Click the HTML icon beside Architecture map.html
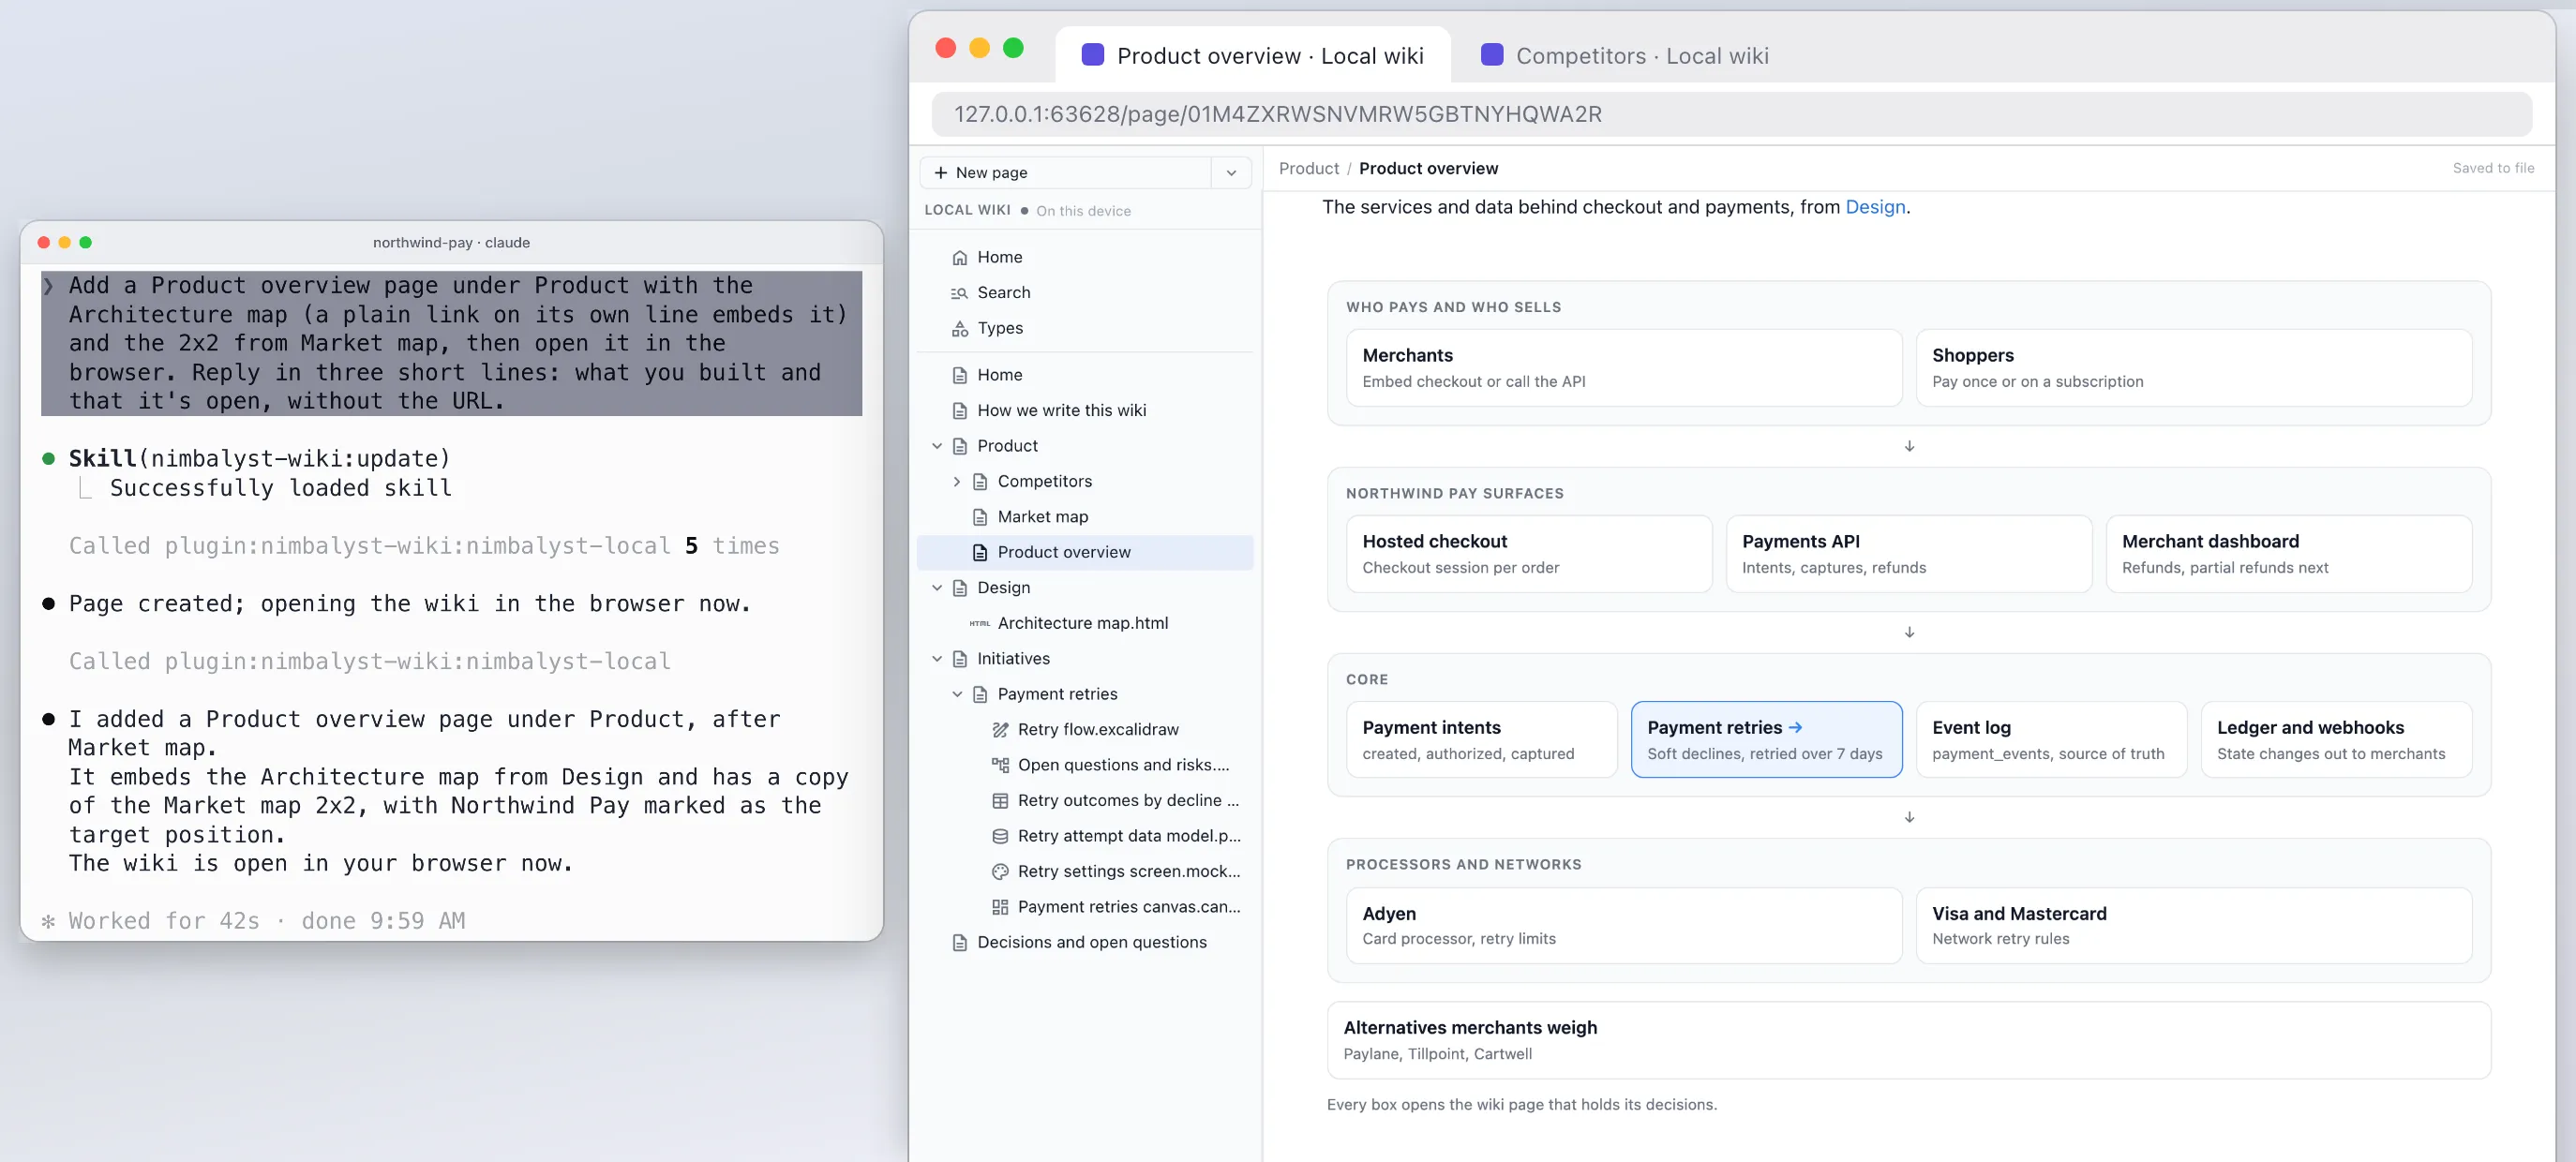 980,623
